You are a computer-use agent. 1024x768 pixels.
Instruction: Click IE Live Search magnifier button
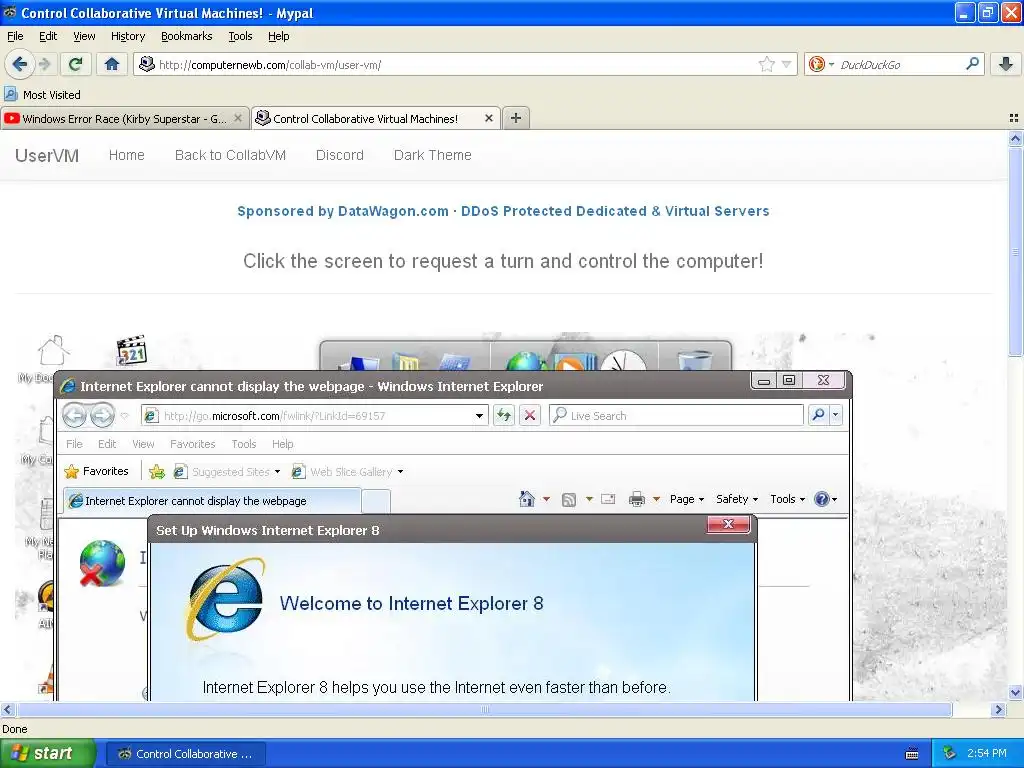click(x=818, y=415)
